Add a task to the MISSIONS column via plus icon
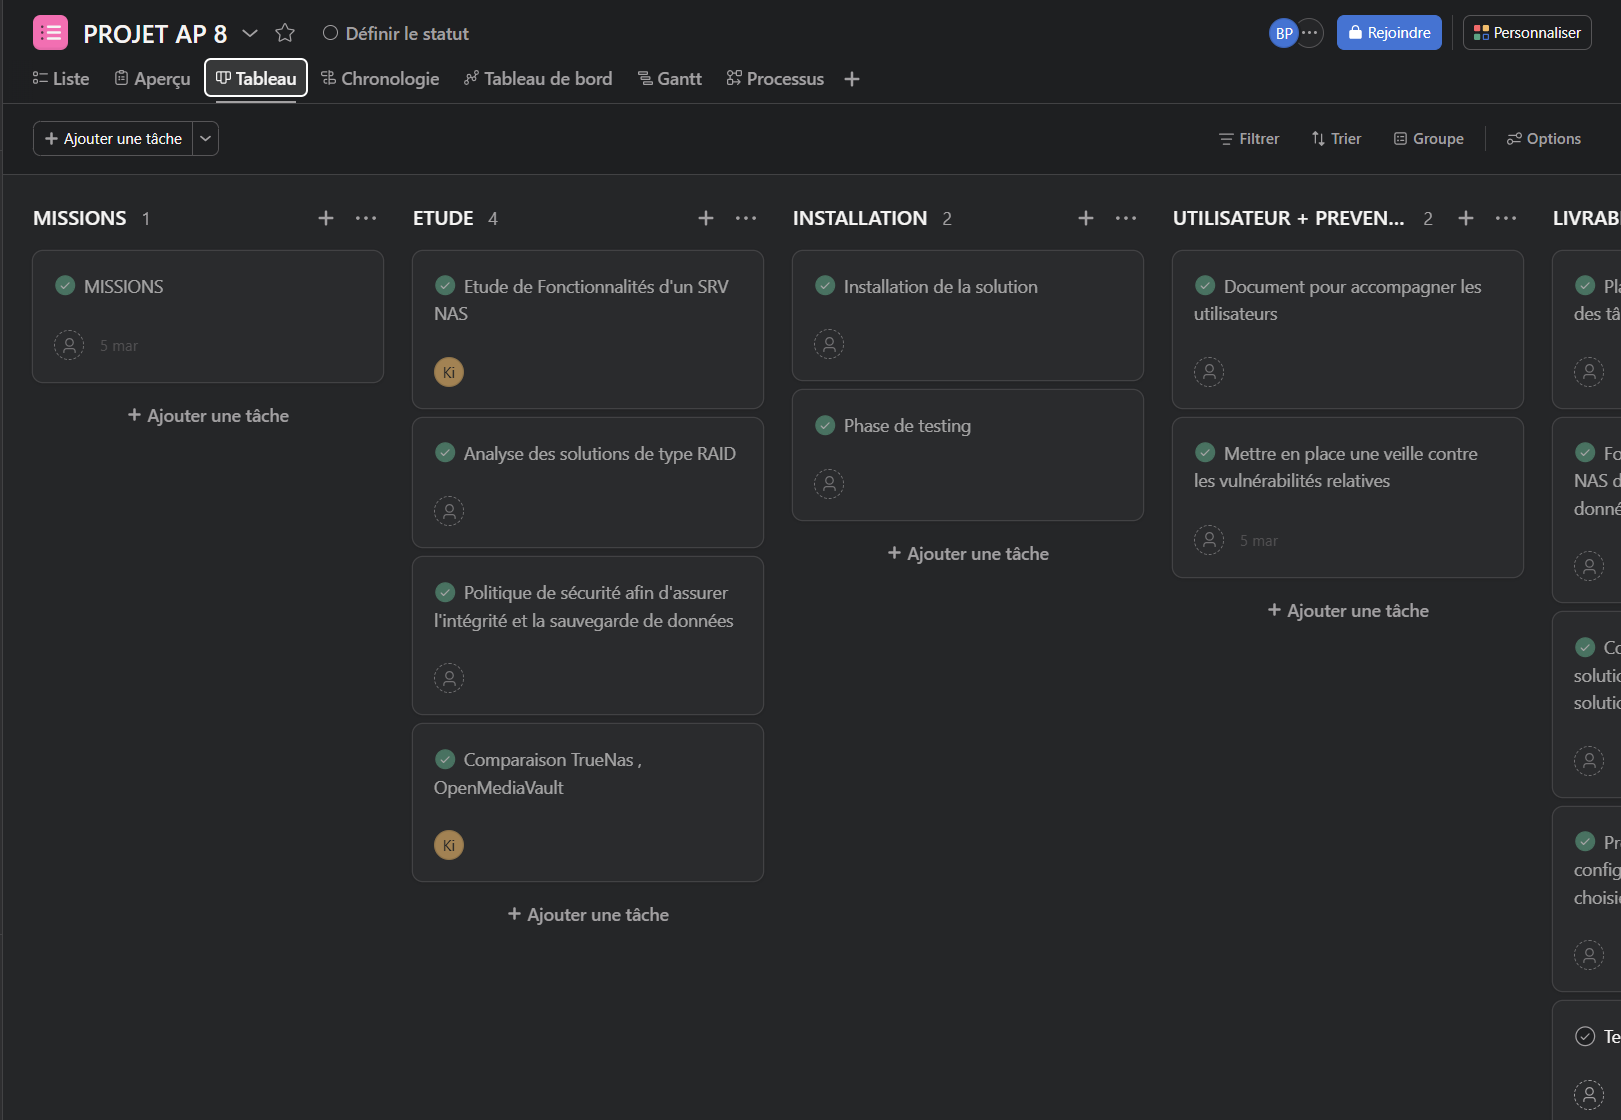 coord(326,218)
